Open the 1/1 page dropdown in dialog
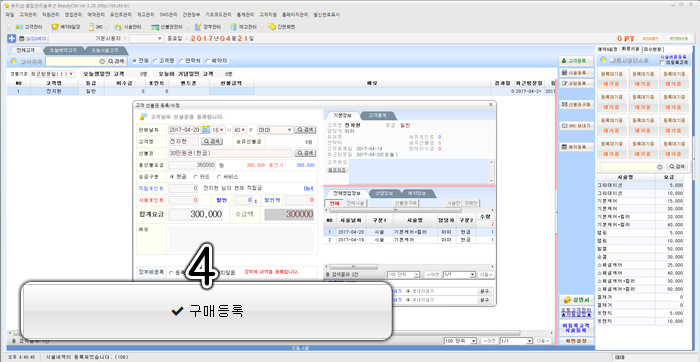The height and width of the screenshot is (362, 700). pyautogui.click(x=459, y=275)
